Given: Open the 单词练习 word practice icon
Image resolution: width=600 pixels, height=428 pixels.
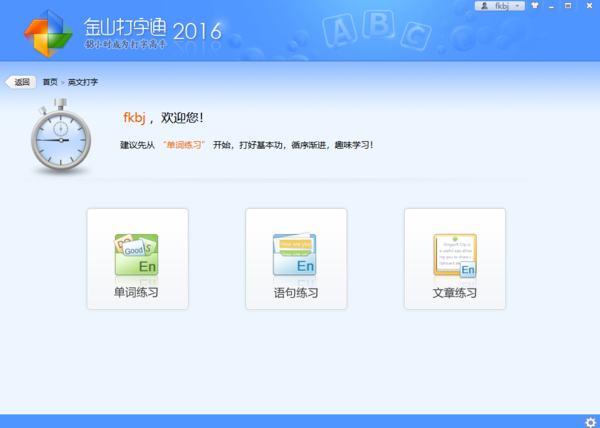Looking at the screenshot, I should pyautogui.click(x=137, y=255).
